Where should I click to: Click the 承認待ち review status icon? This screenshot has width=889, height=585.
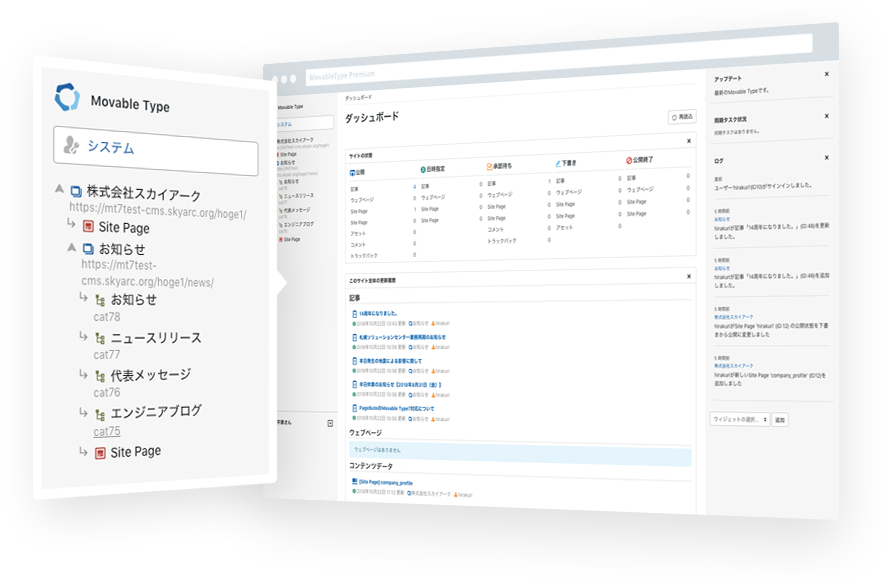pos(489,167)
